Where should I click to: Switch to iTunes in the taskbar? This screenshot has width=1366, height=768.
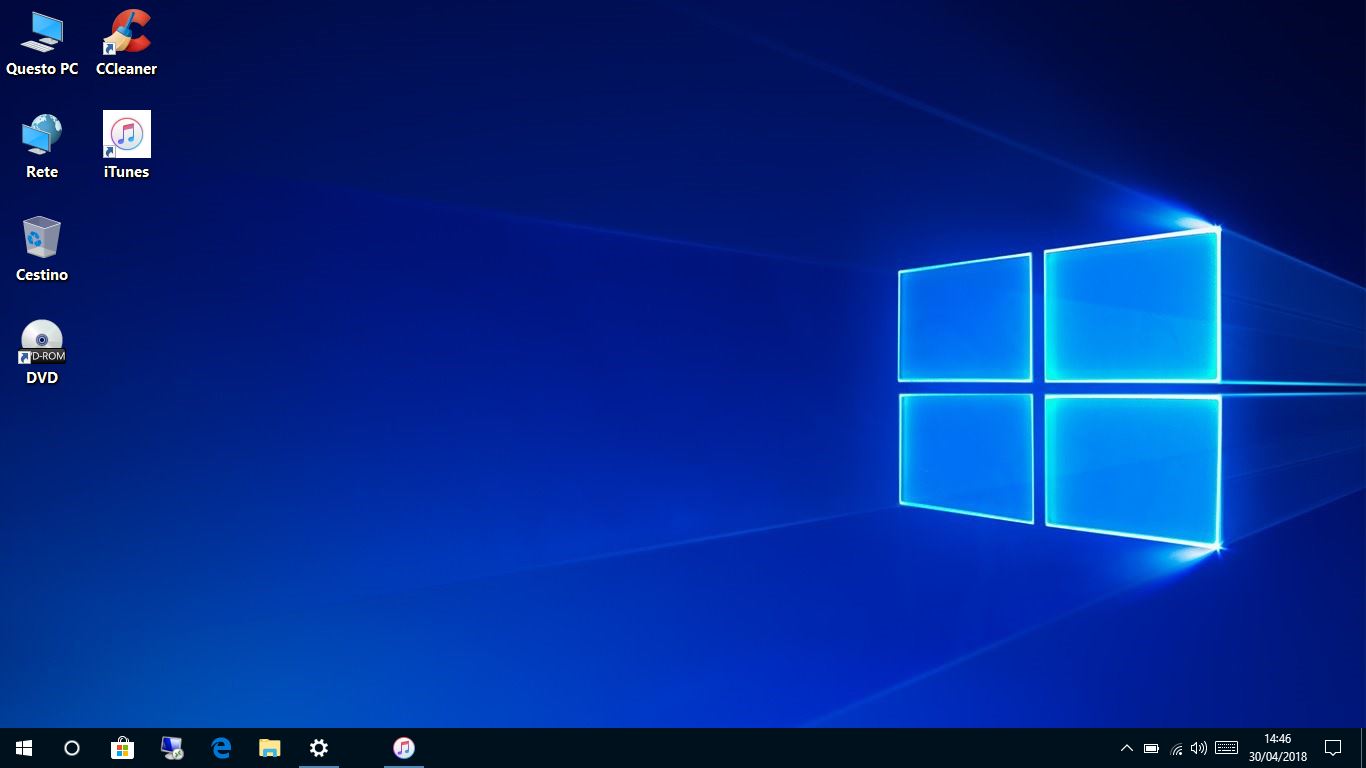404,748
